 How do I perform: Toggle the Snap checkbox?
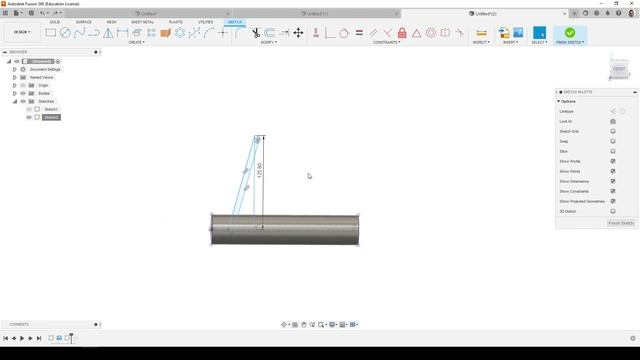coord(613,141)
